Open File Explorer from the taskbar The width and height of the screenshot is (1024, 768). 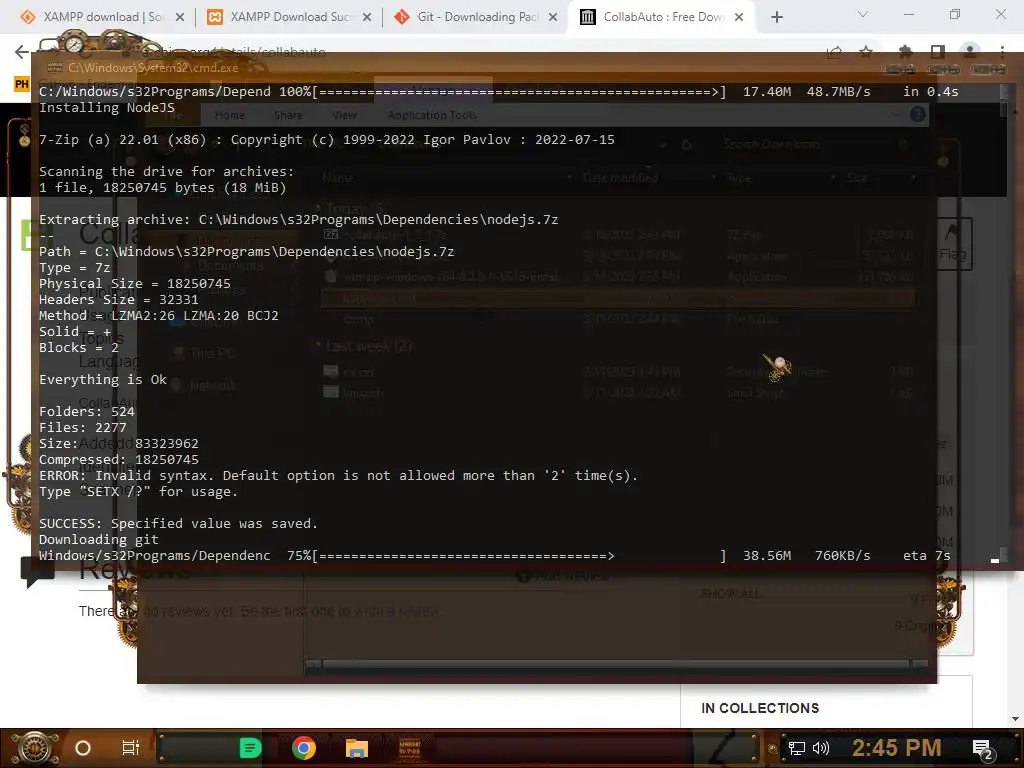[x=357, y=748]
